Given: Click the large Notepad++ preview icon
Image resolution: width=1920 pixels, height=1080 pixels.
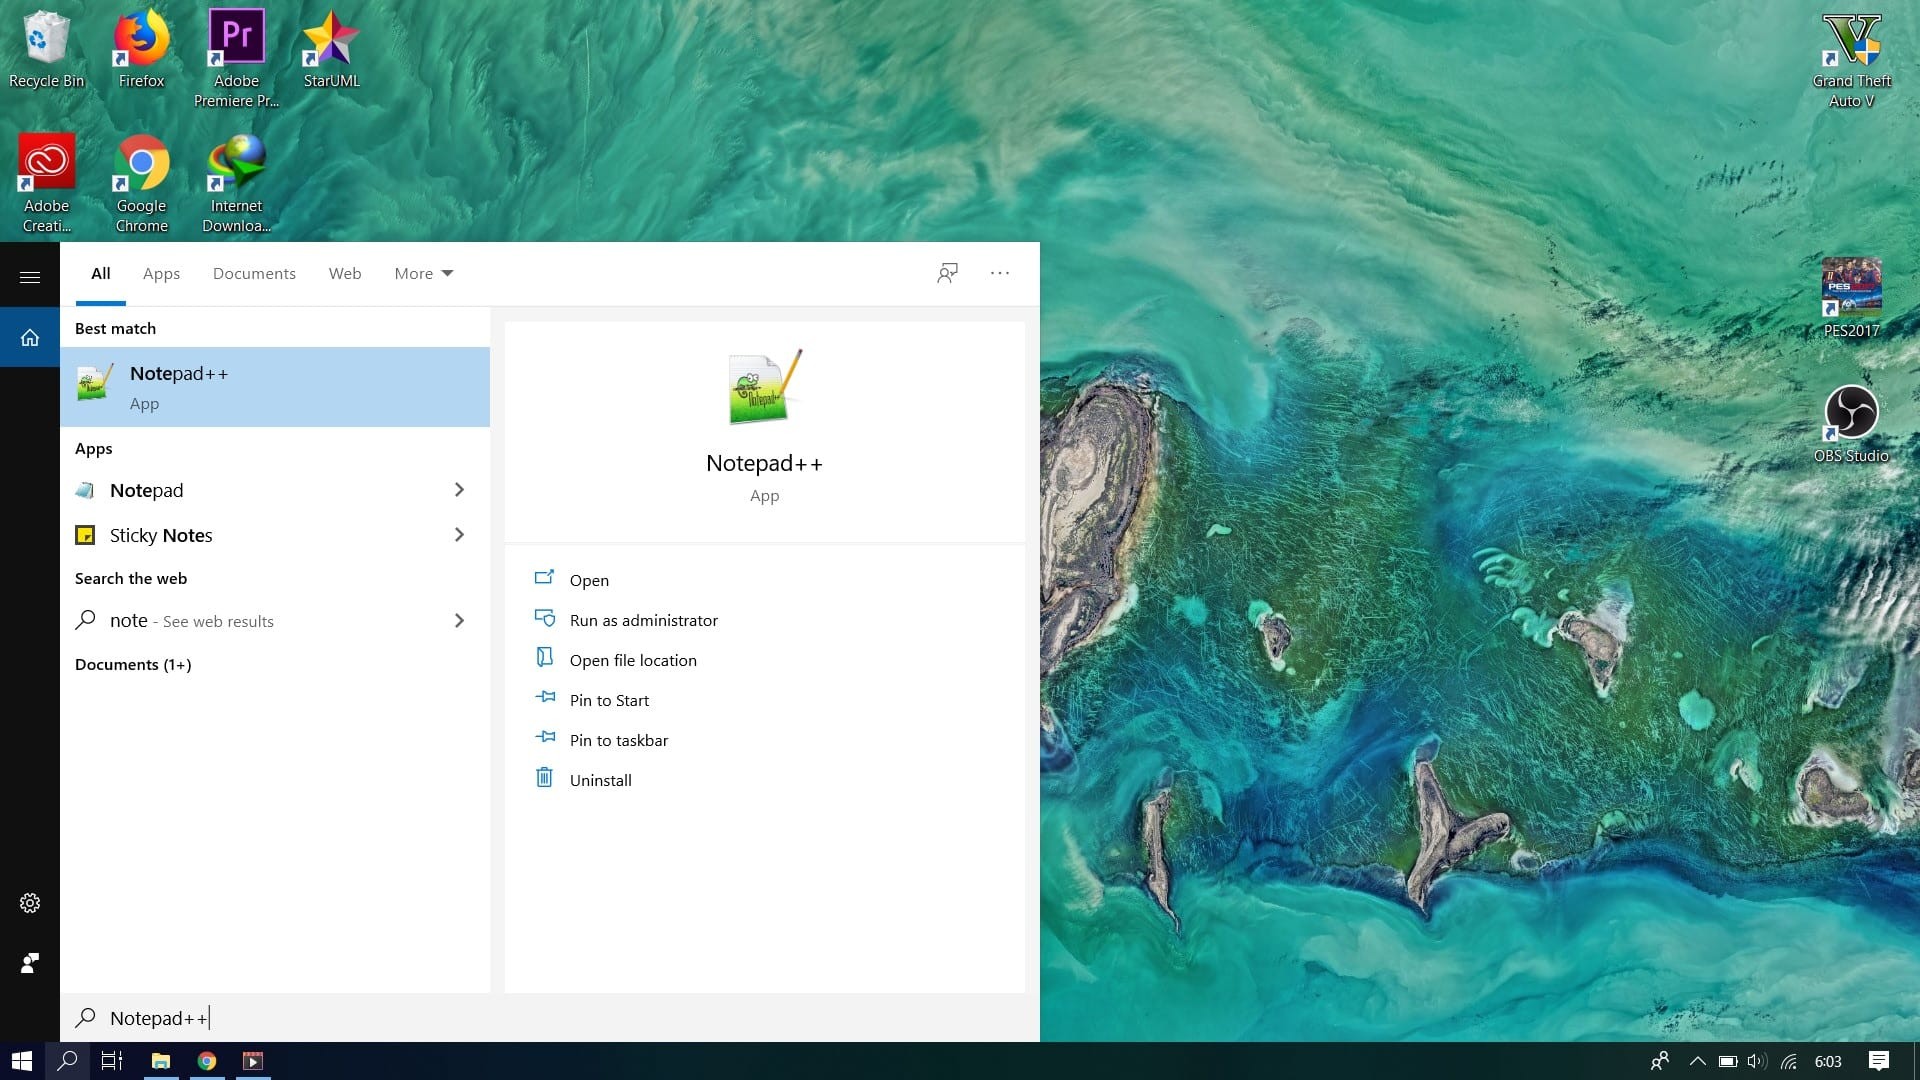Looking at the screenshot, I should [765, 388].
